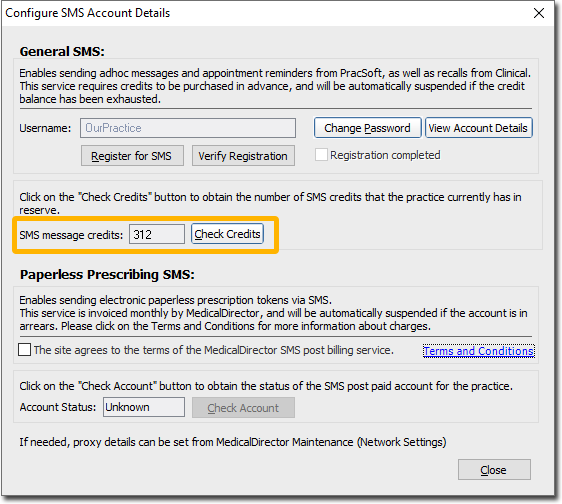Click the Account Status label
The height and width of the screenshot is (504, 562).
58,407
